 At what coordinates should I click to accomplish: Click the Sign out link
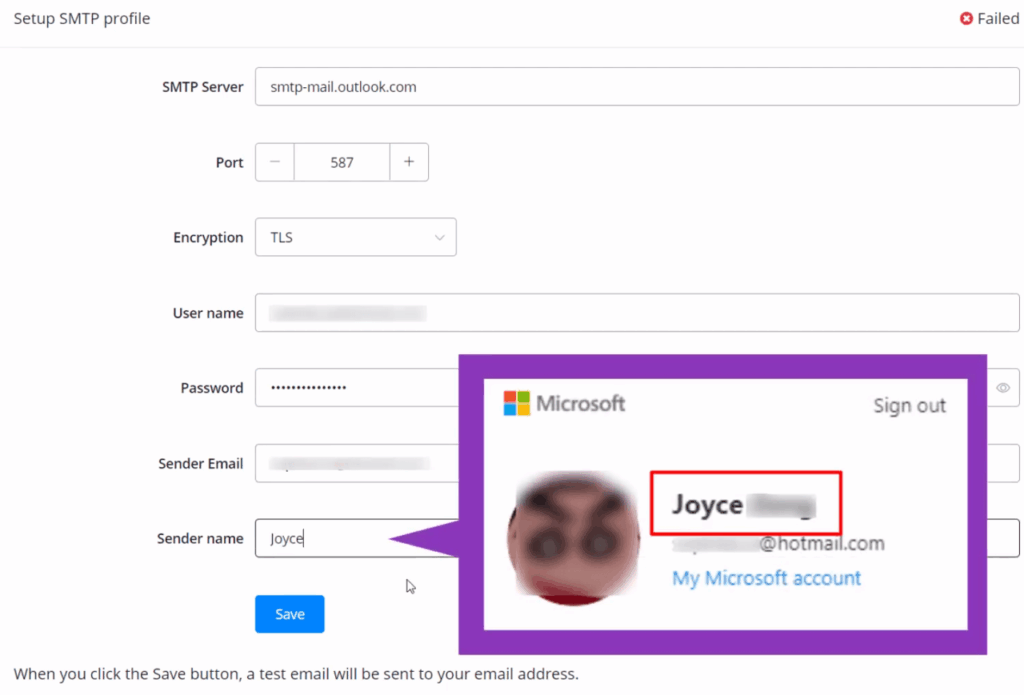coord(909,405)
